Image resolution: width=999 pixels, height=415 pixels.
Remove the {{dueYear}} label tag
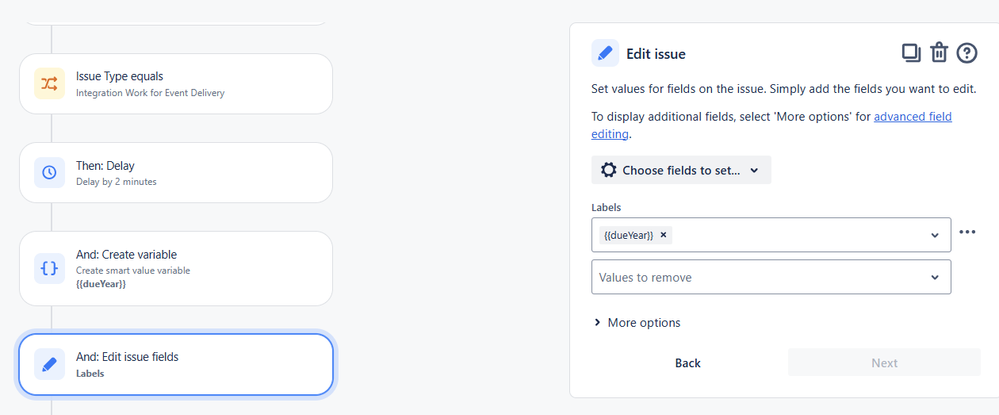point(663,235)
